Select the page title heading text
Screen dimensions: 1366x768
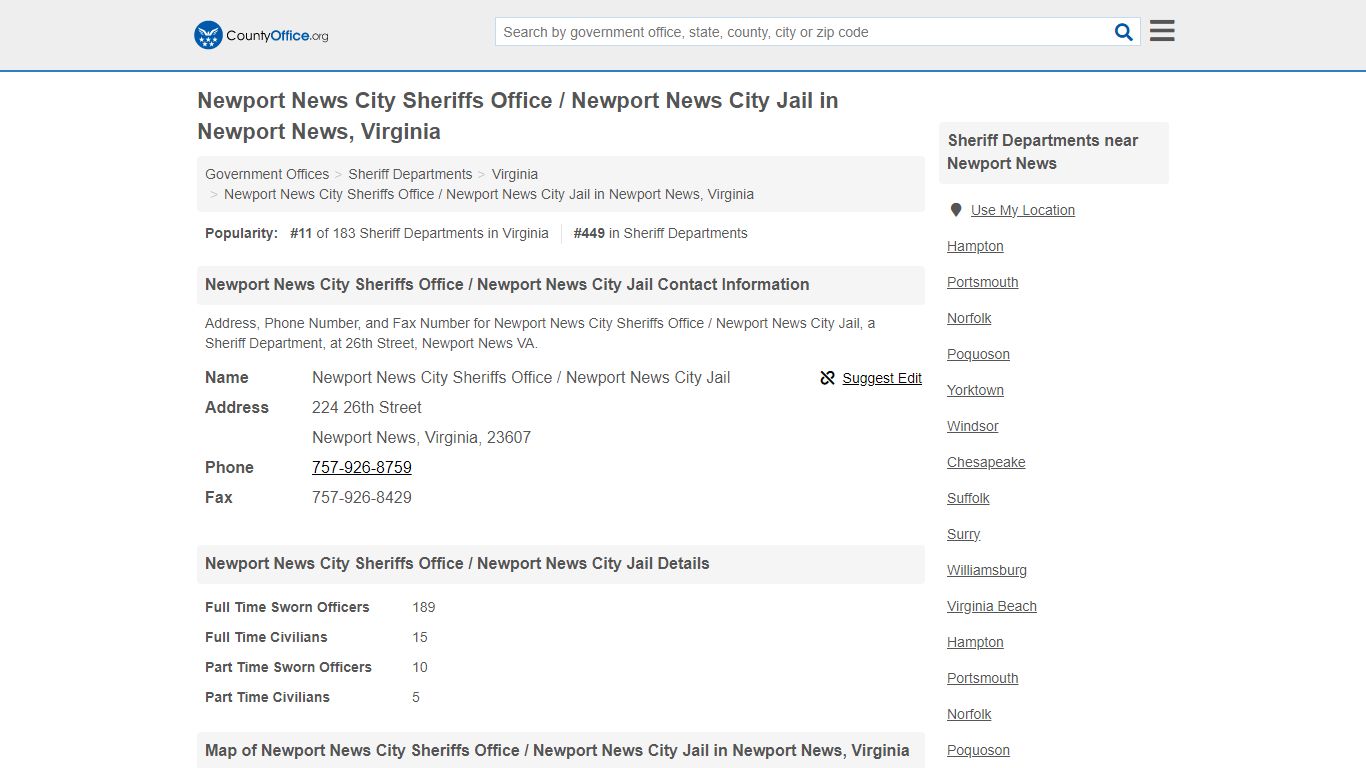pos(518,116)
